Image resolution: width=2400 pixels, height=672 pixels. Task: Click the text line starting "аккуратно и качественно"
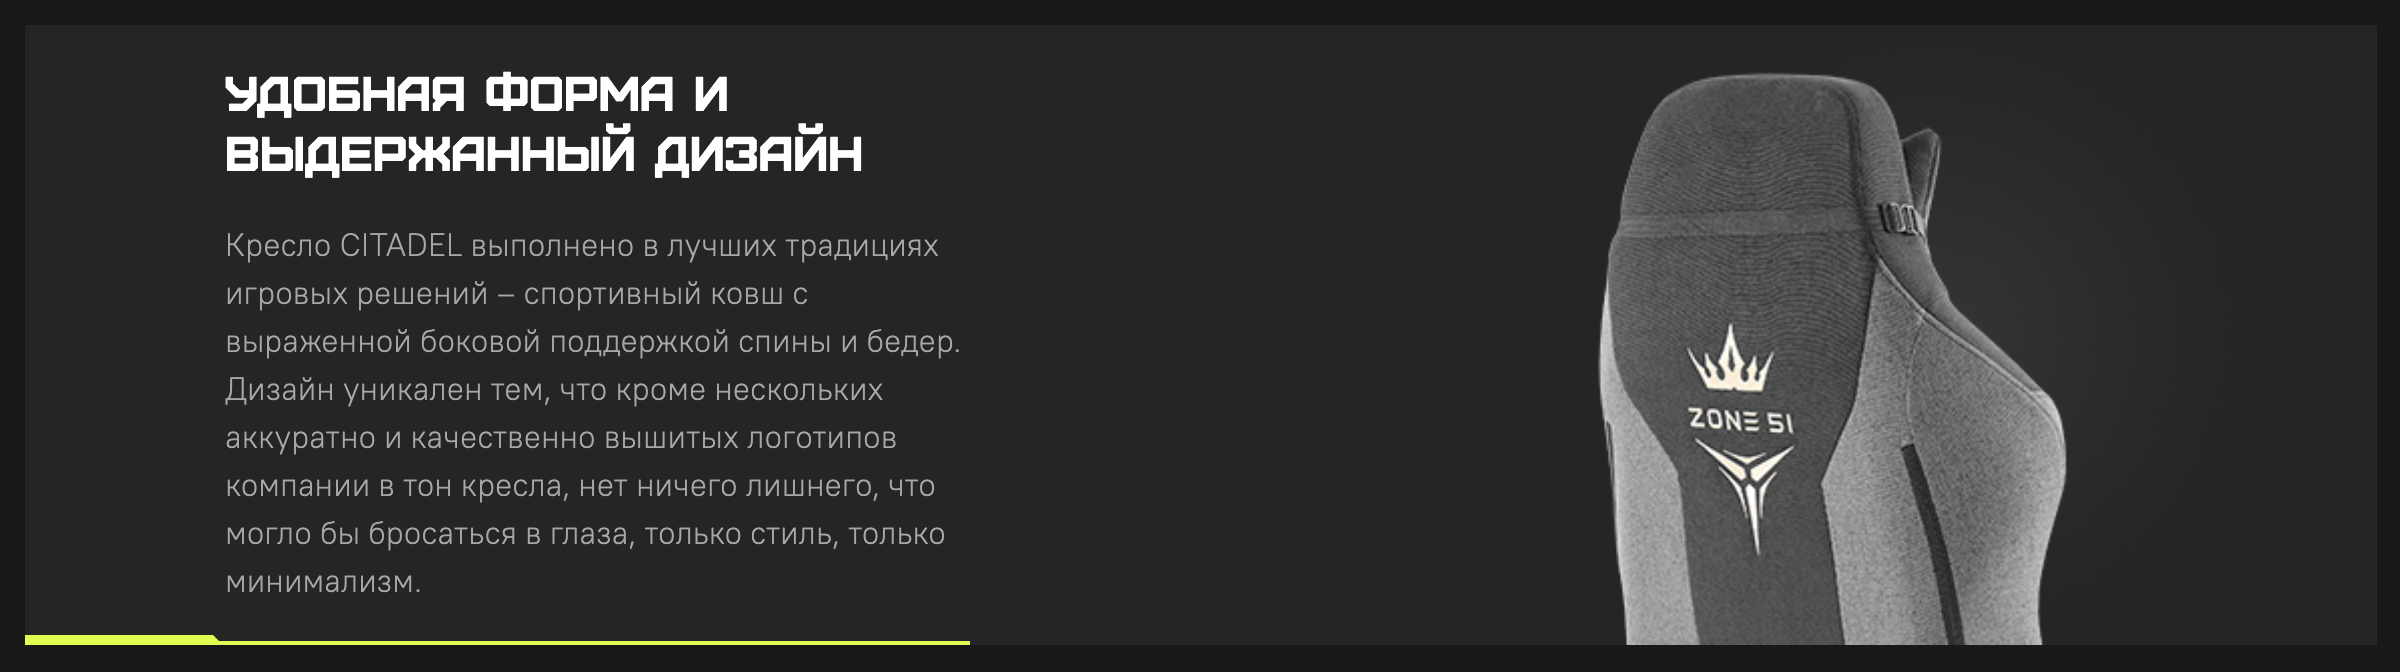(x=561, y=438)
